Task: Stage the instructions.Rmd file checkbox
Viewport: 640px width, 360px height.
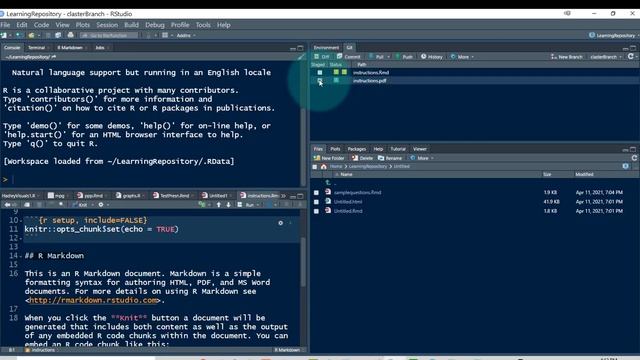Action: click(x=320, y=72)
